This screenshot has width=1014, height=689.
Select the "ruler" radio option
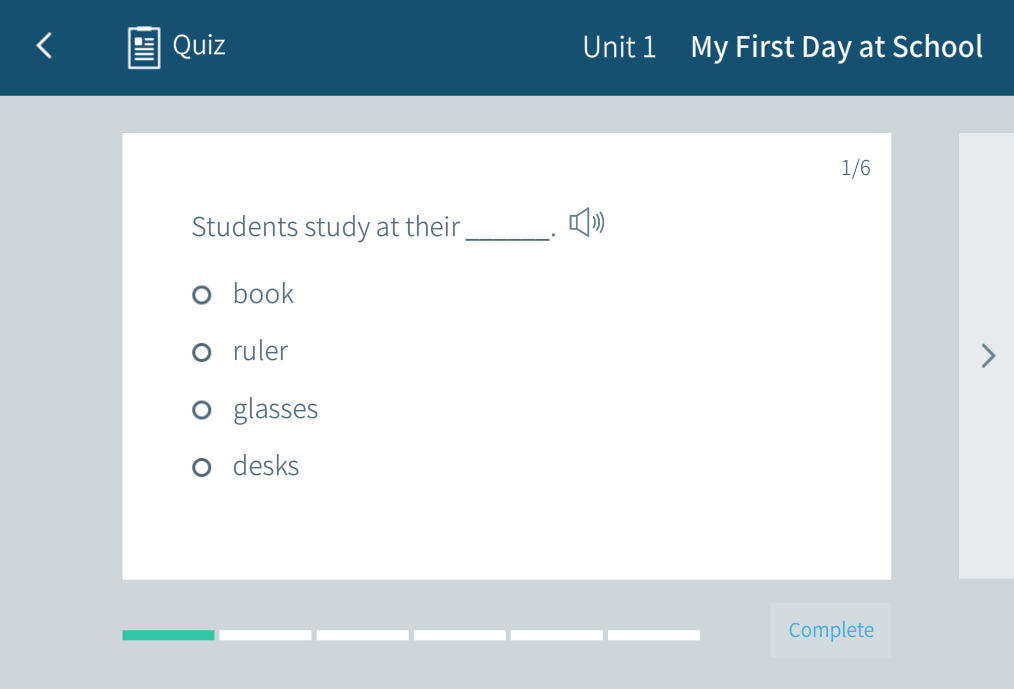click(202, 352)
